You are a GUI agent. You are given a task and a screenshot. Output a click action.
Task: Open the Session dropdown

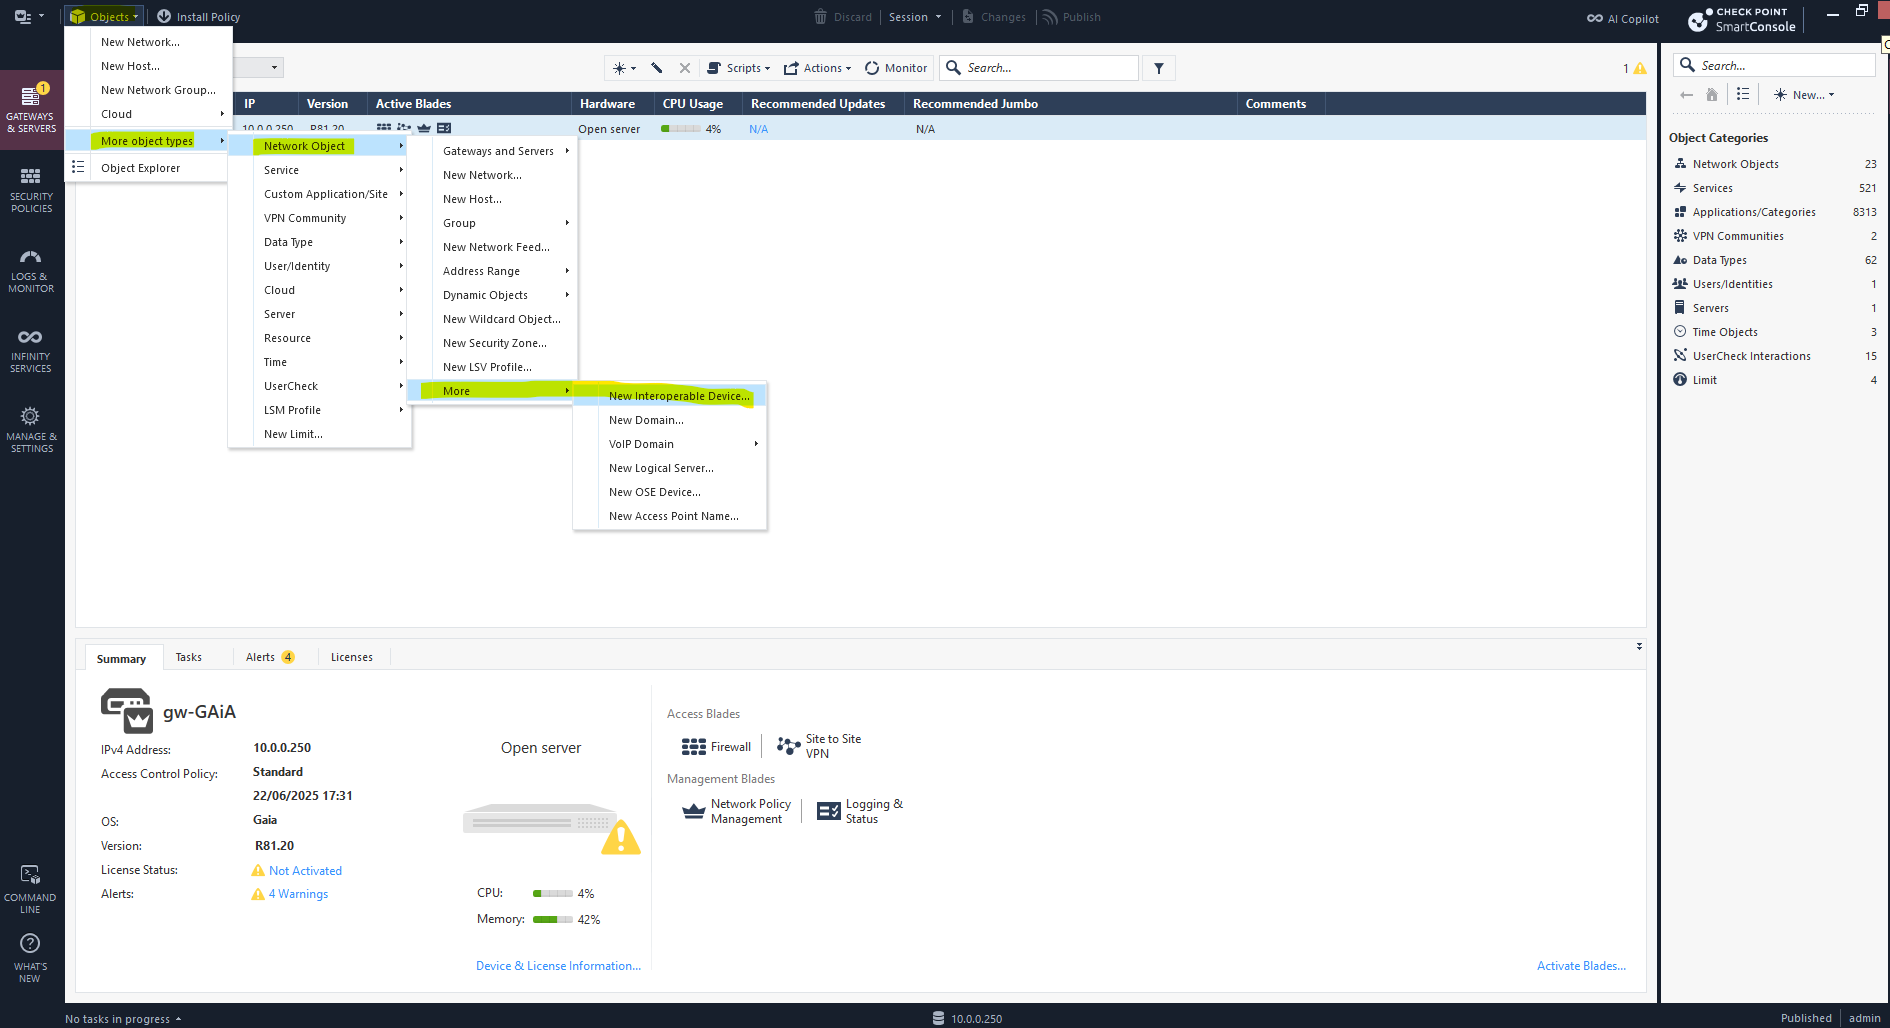(915, 17)
